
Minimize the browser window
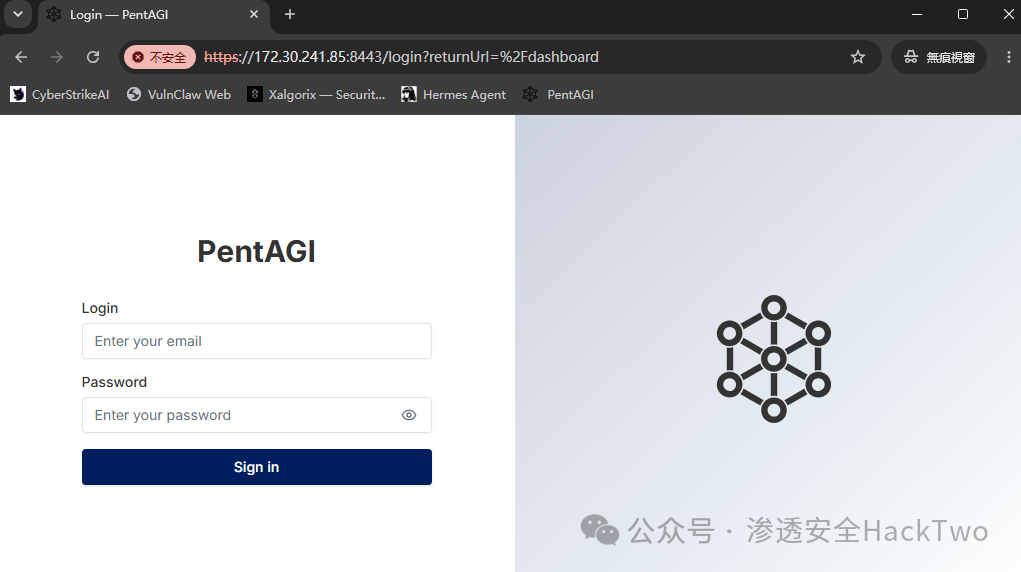pyautogui.click(x=917, y=14)
